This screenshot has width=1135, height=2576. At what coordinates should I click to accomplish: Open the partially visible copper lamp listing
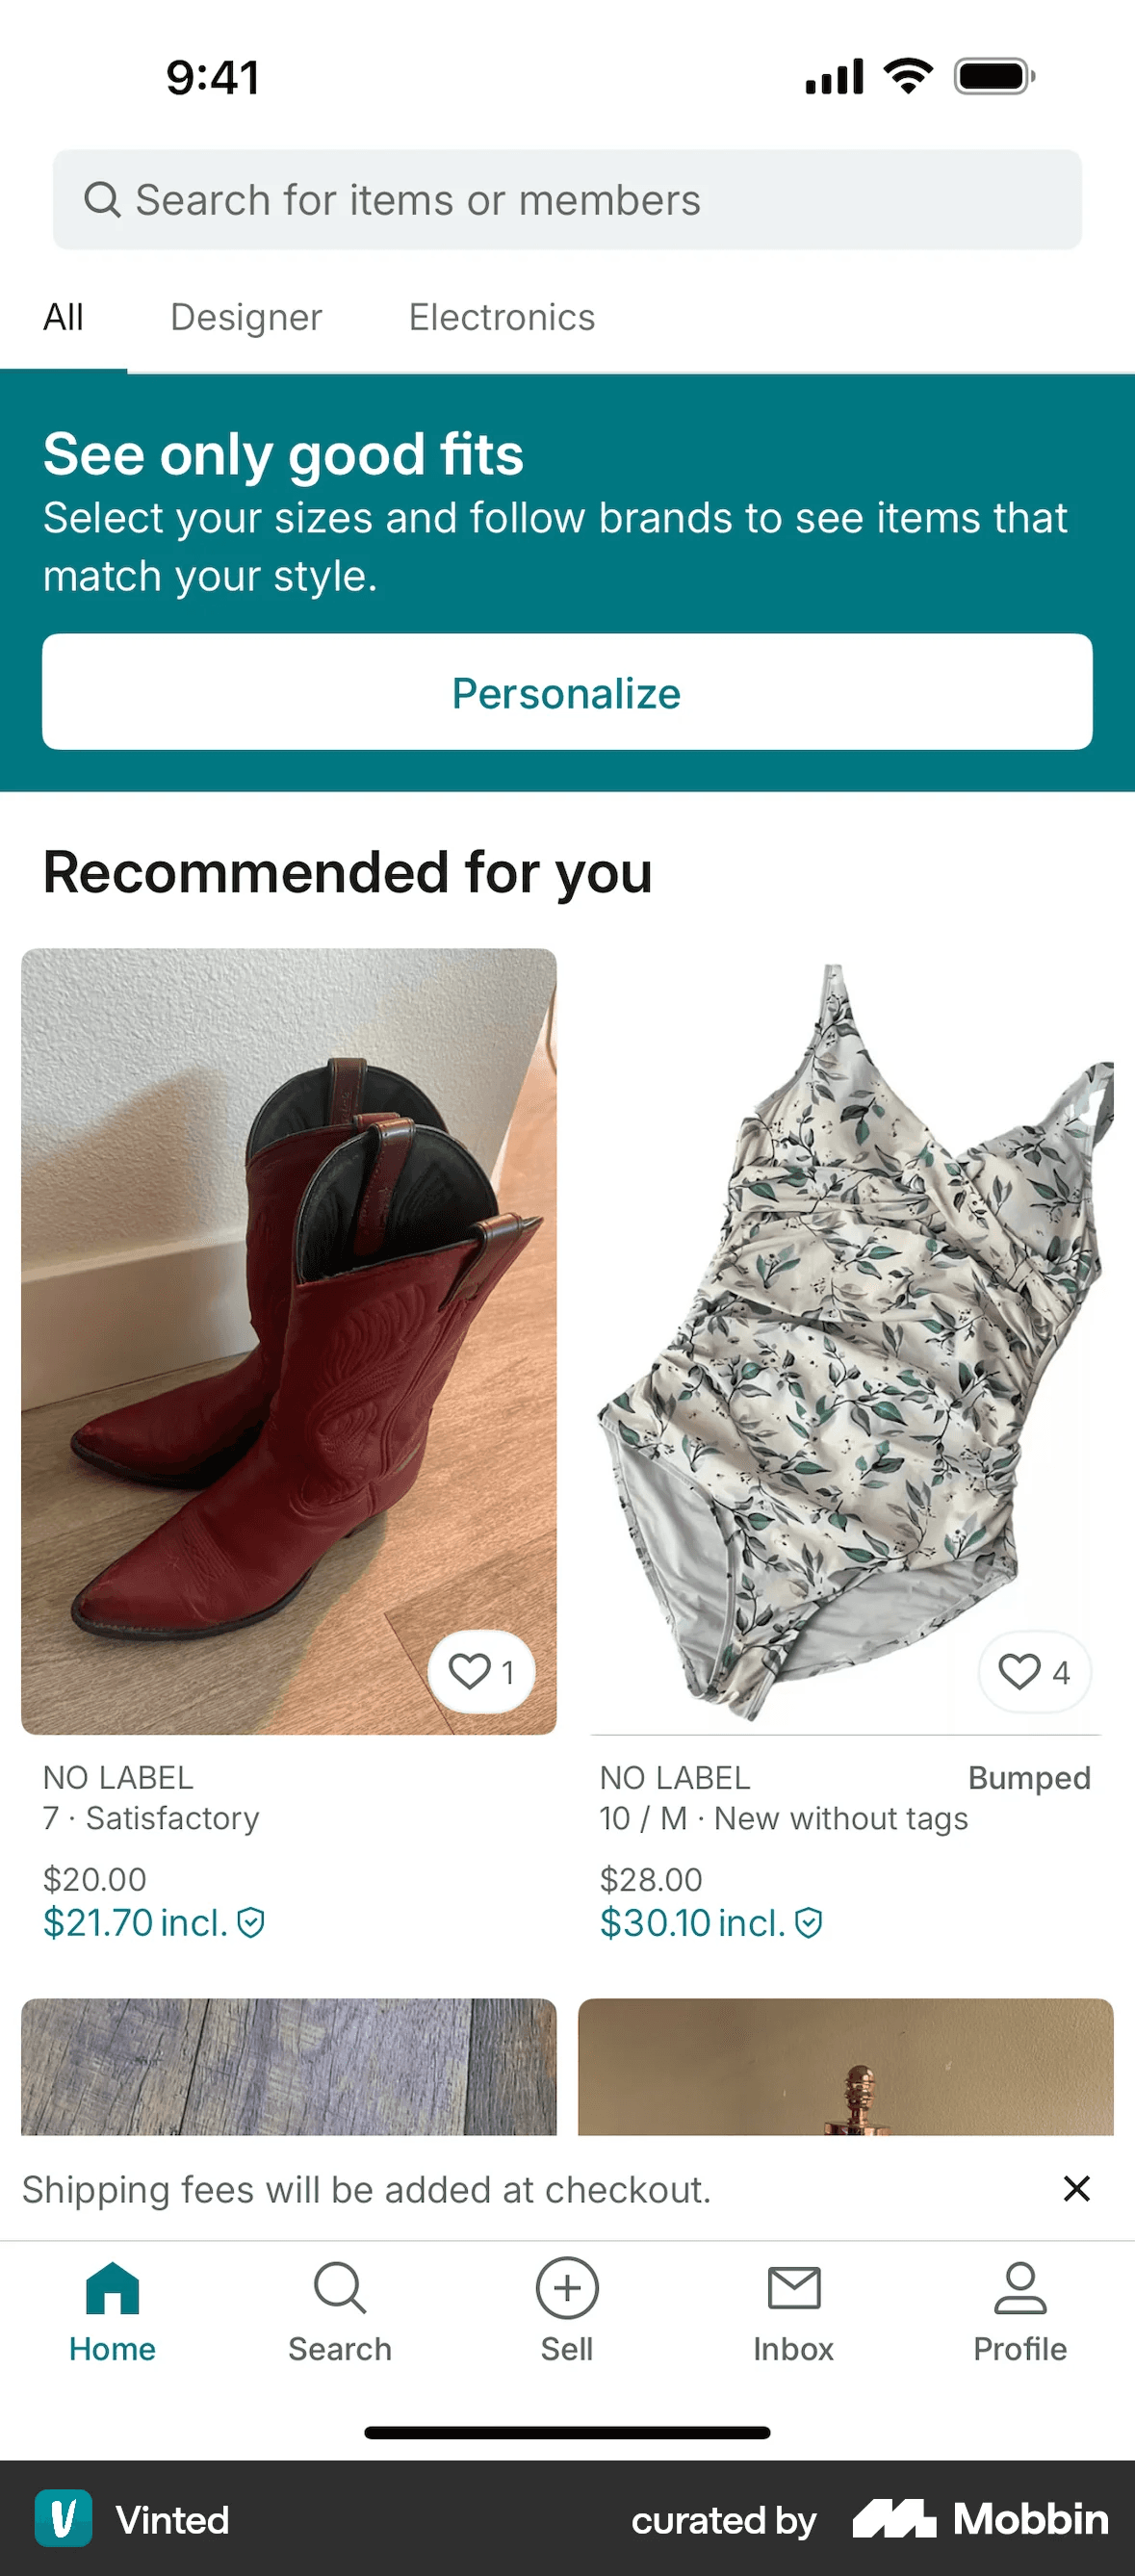[846, 2067]
